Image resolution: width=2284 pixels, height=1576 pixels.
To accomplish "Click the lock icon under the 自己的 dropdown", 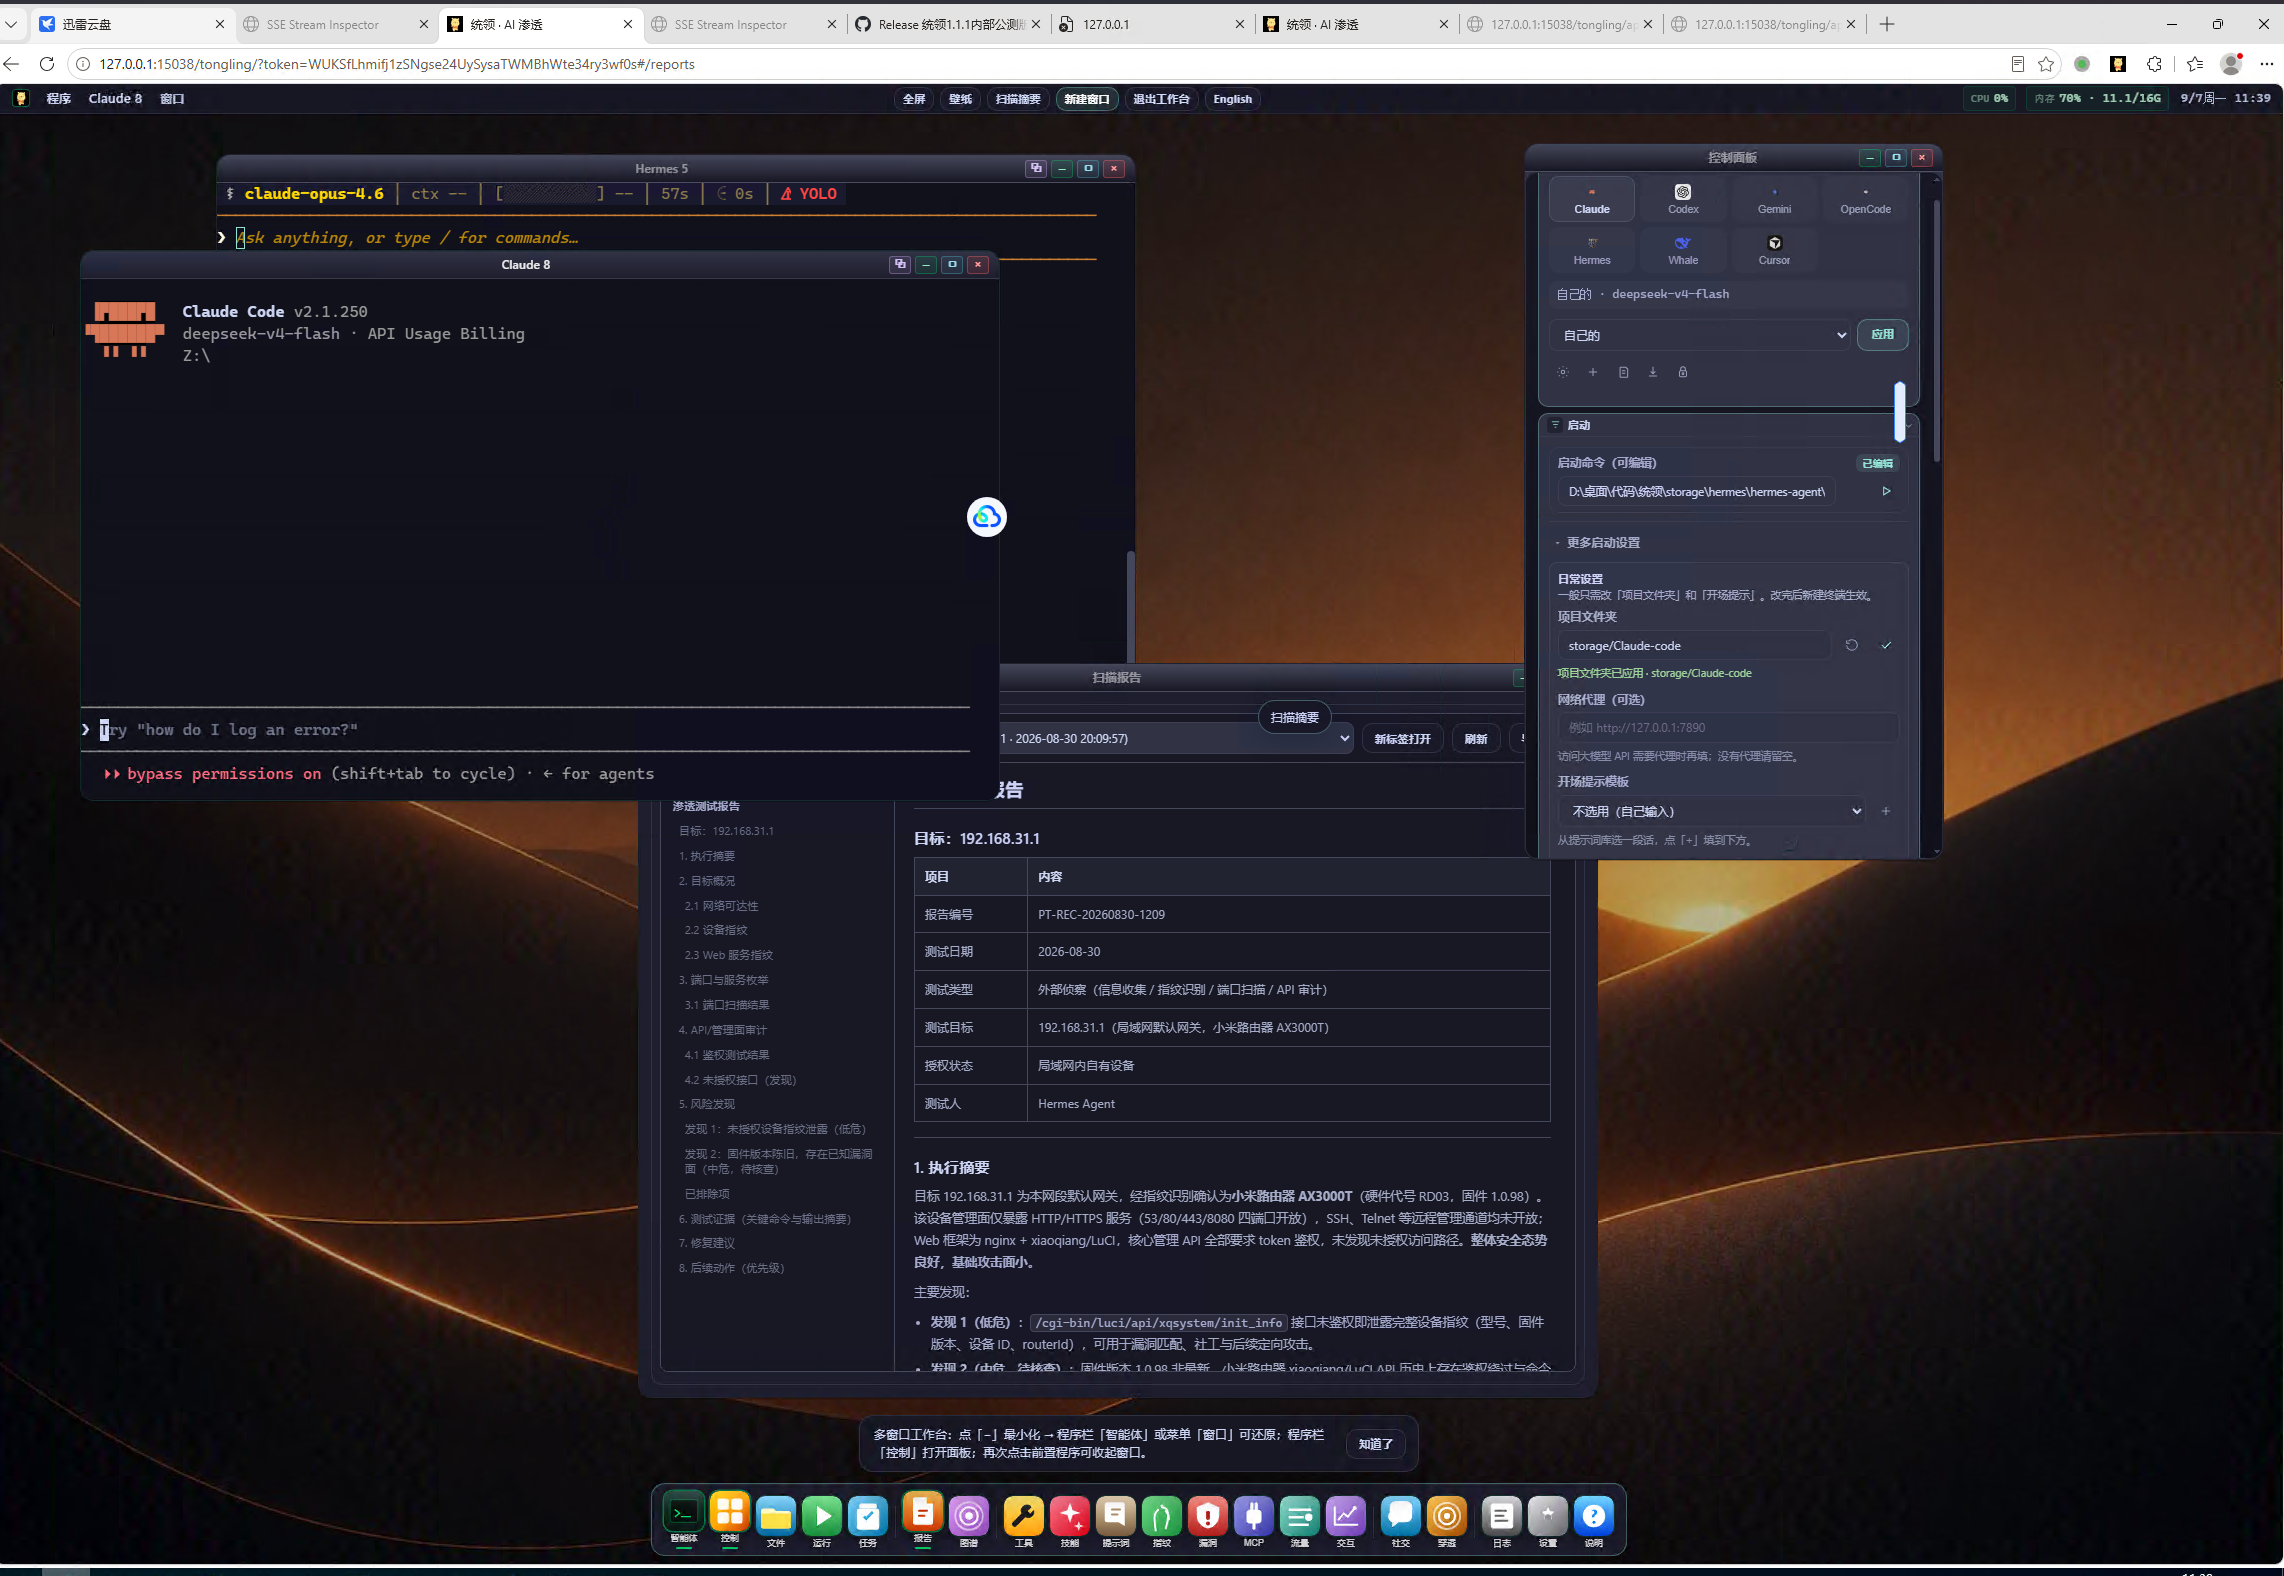I will pyautogui.click(x=1683, y=372).
